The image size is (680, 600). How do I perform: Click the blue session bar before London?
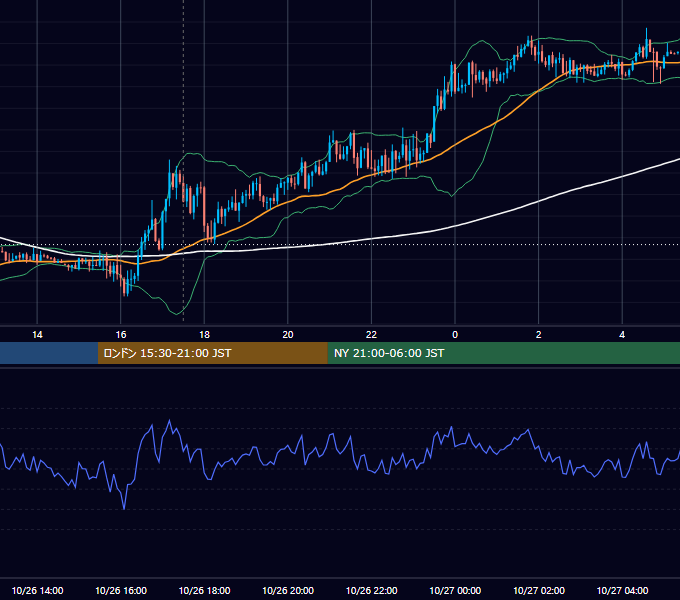click(x=49, y=353)
